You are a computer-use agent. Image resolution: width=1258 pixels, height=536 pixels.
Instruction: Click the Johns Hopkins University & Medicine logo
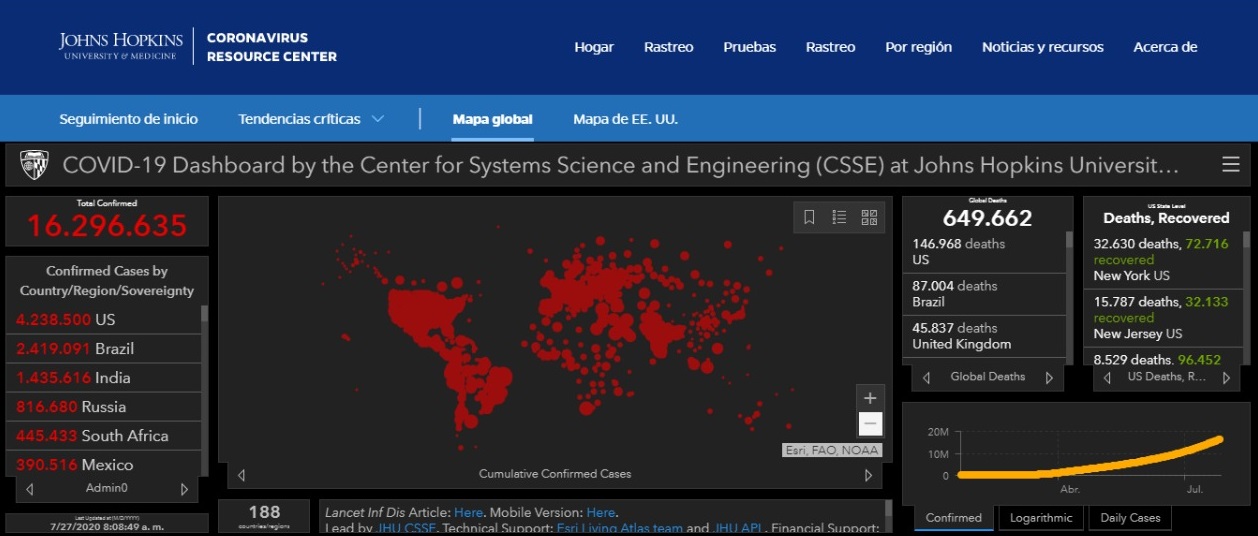coord(121,45)
